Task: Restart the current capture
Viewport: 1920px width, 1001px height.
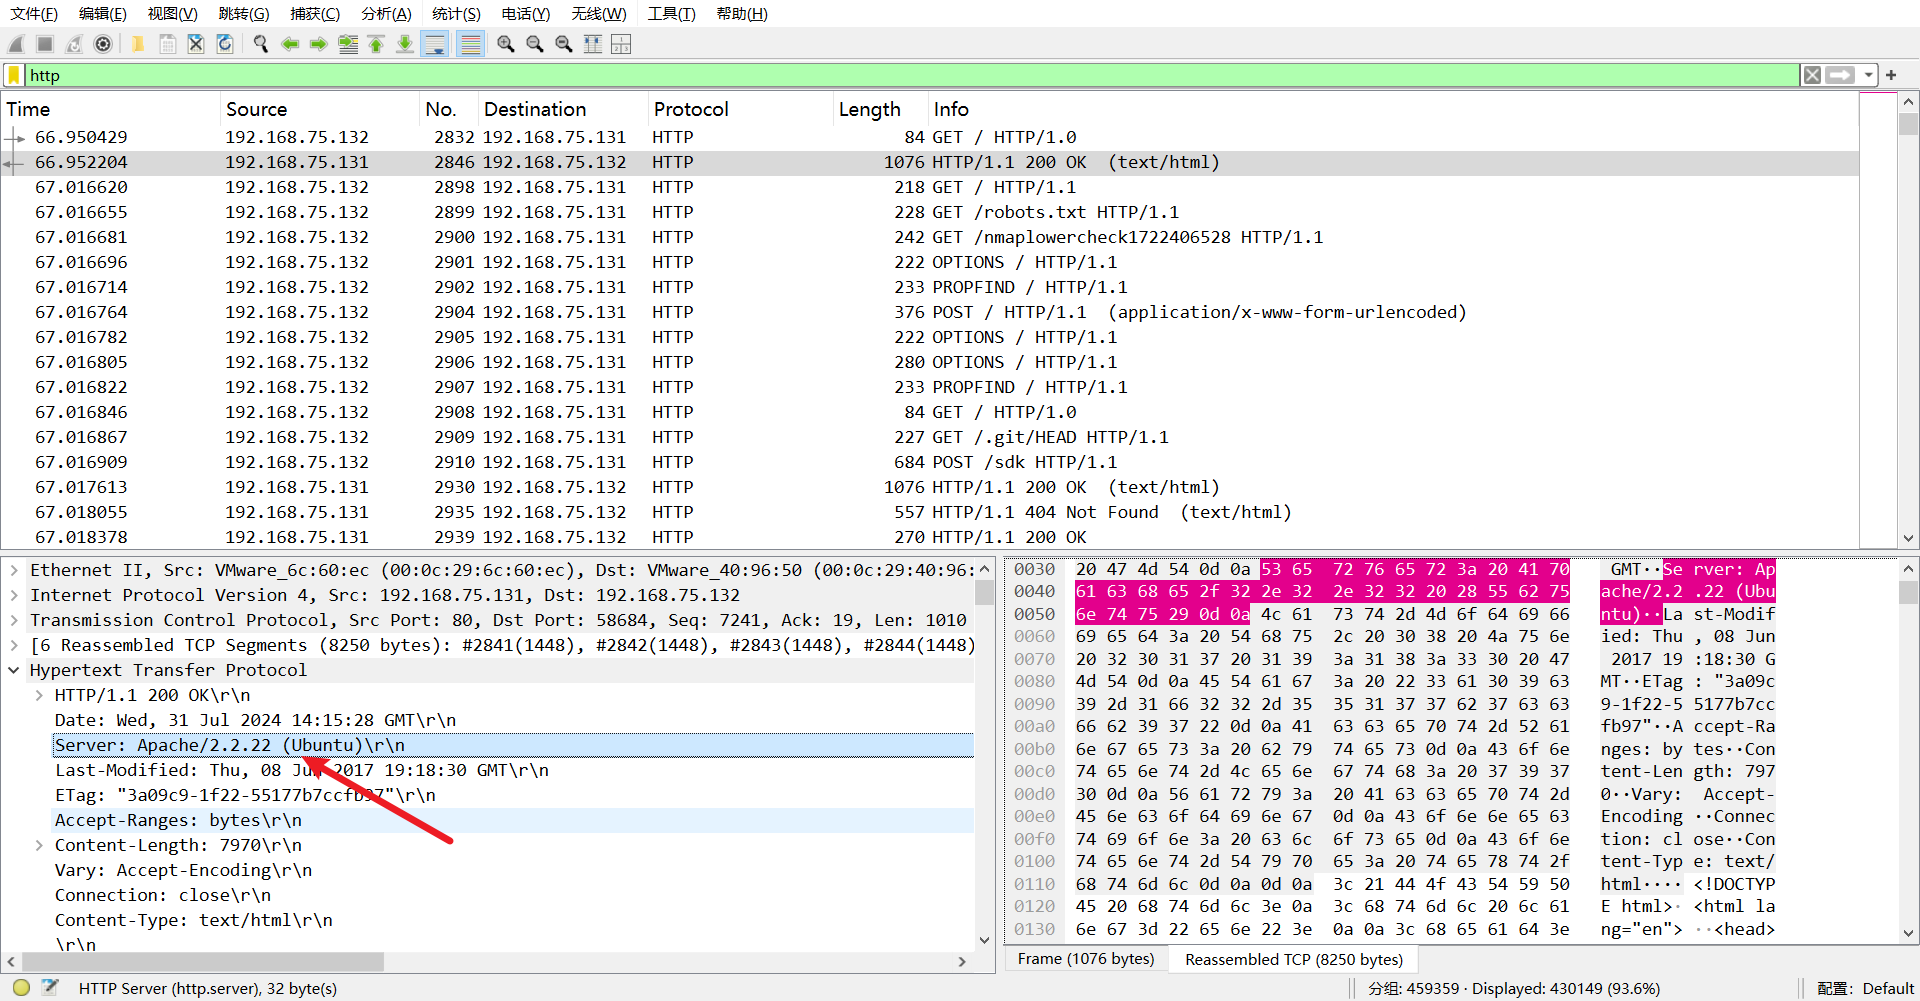Action: click(74, 44)
